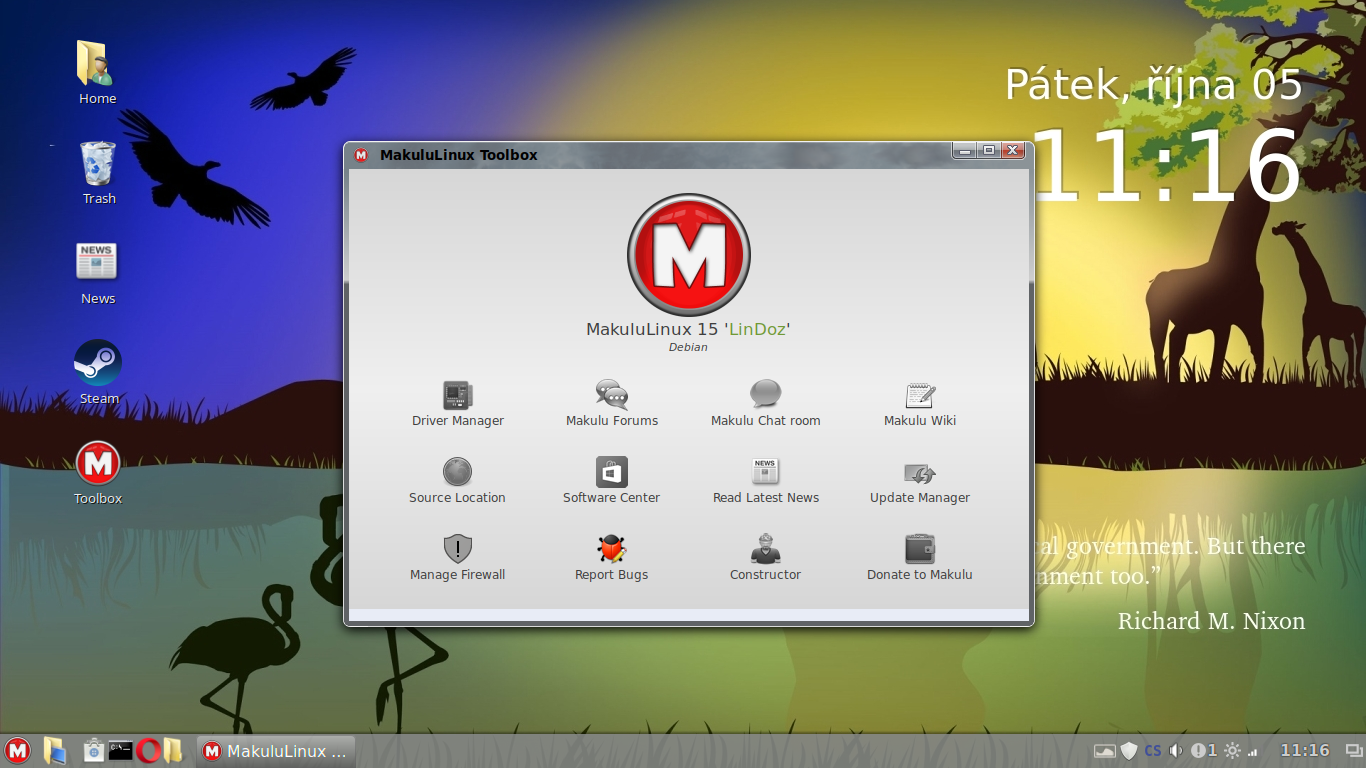The width and height of the screenshot is (1366, 768).
Task: Switch keyboard layout via the CS indicator
Action: (x=1153, y=751)
